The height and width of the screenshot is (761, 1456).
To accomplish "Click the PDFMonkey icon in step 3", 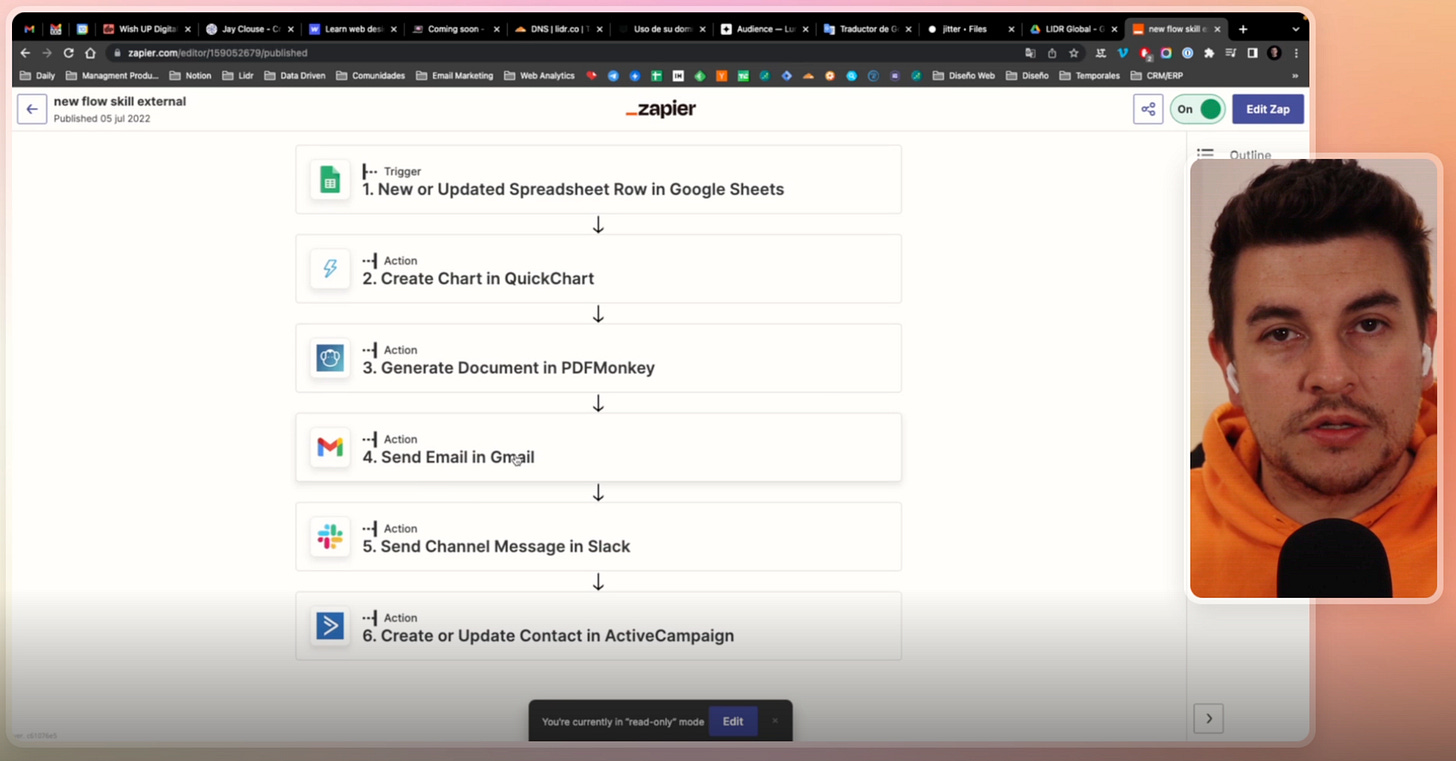I will click(330, 358).
